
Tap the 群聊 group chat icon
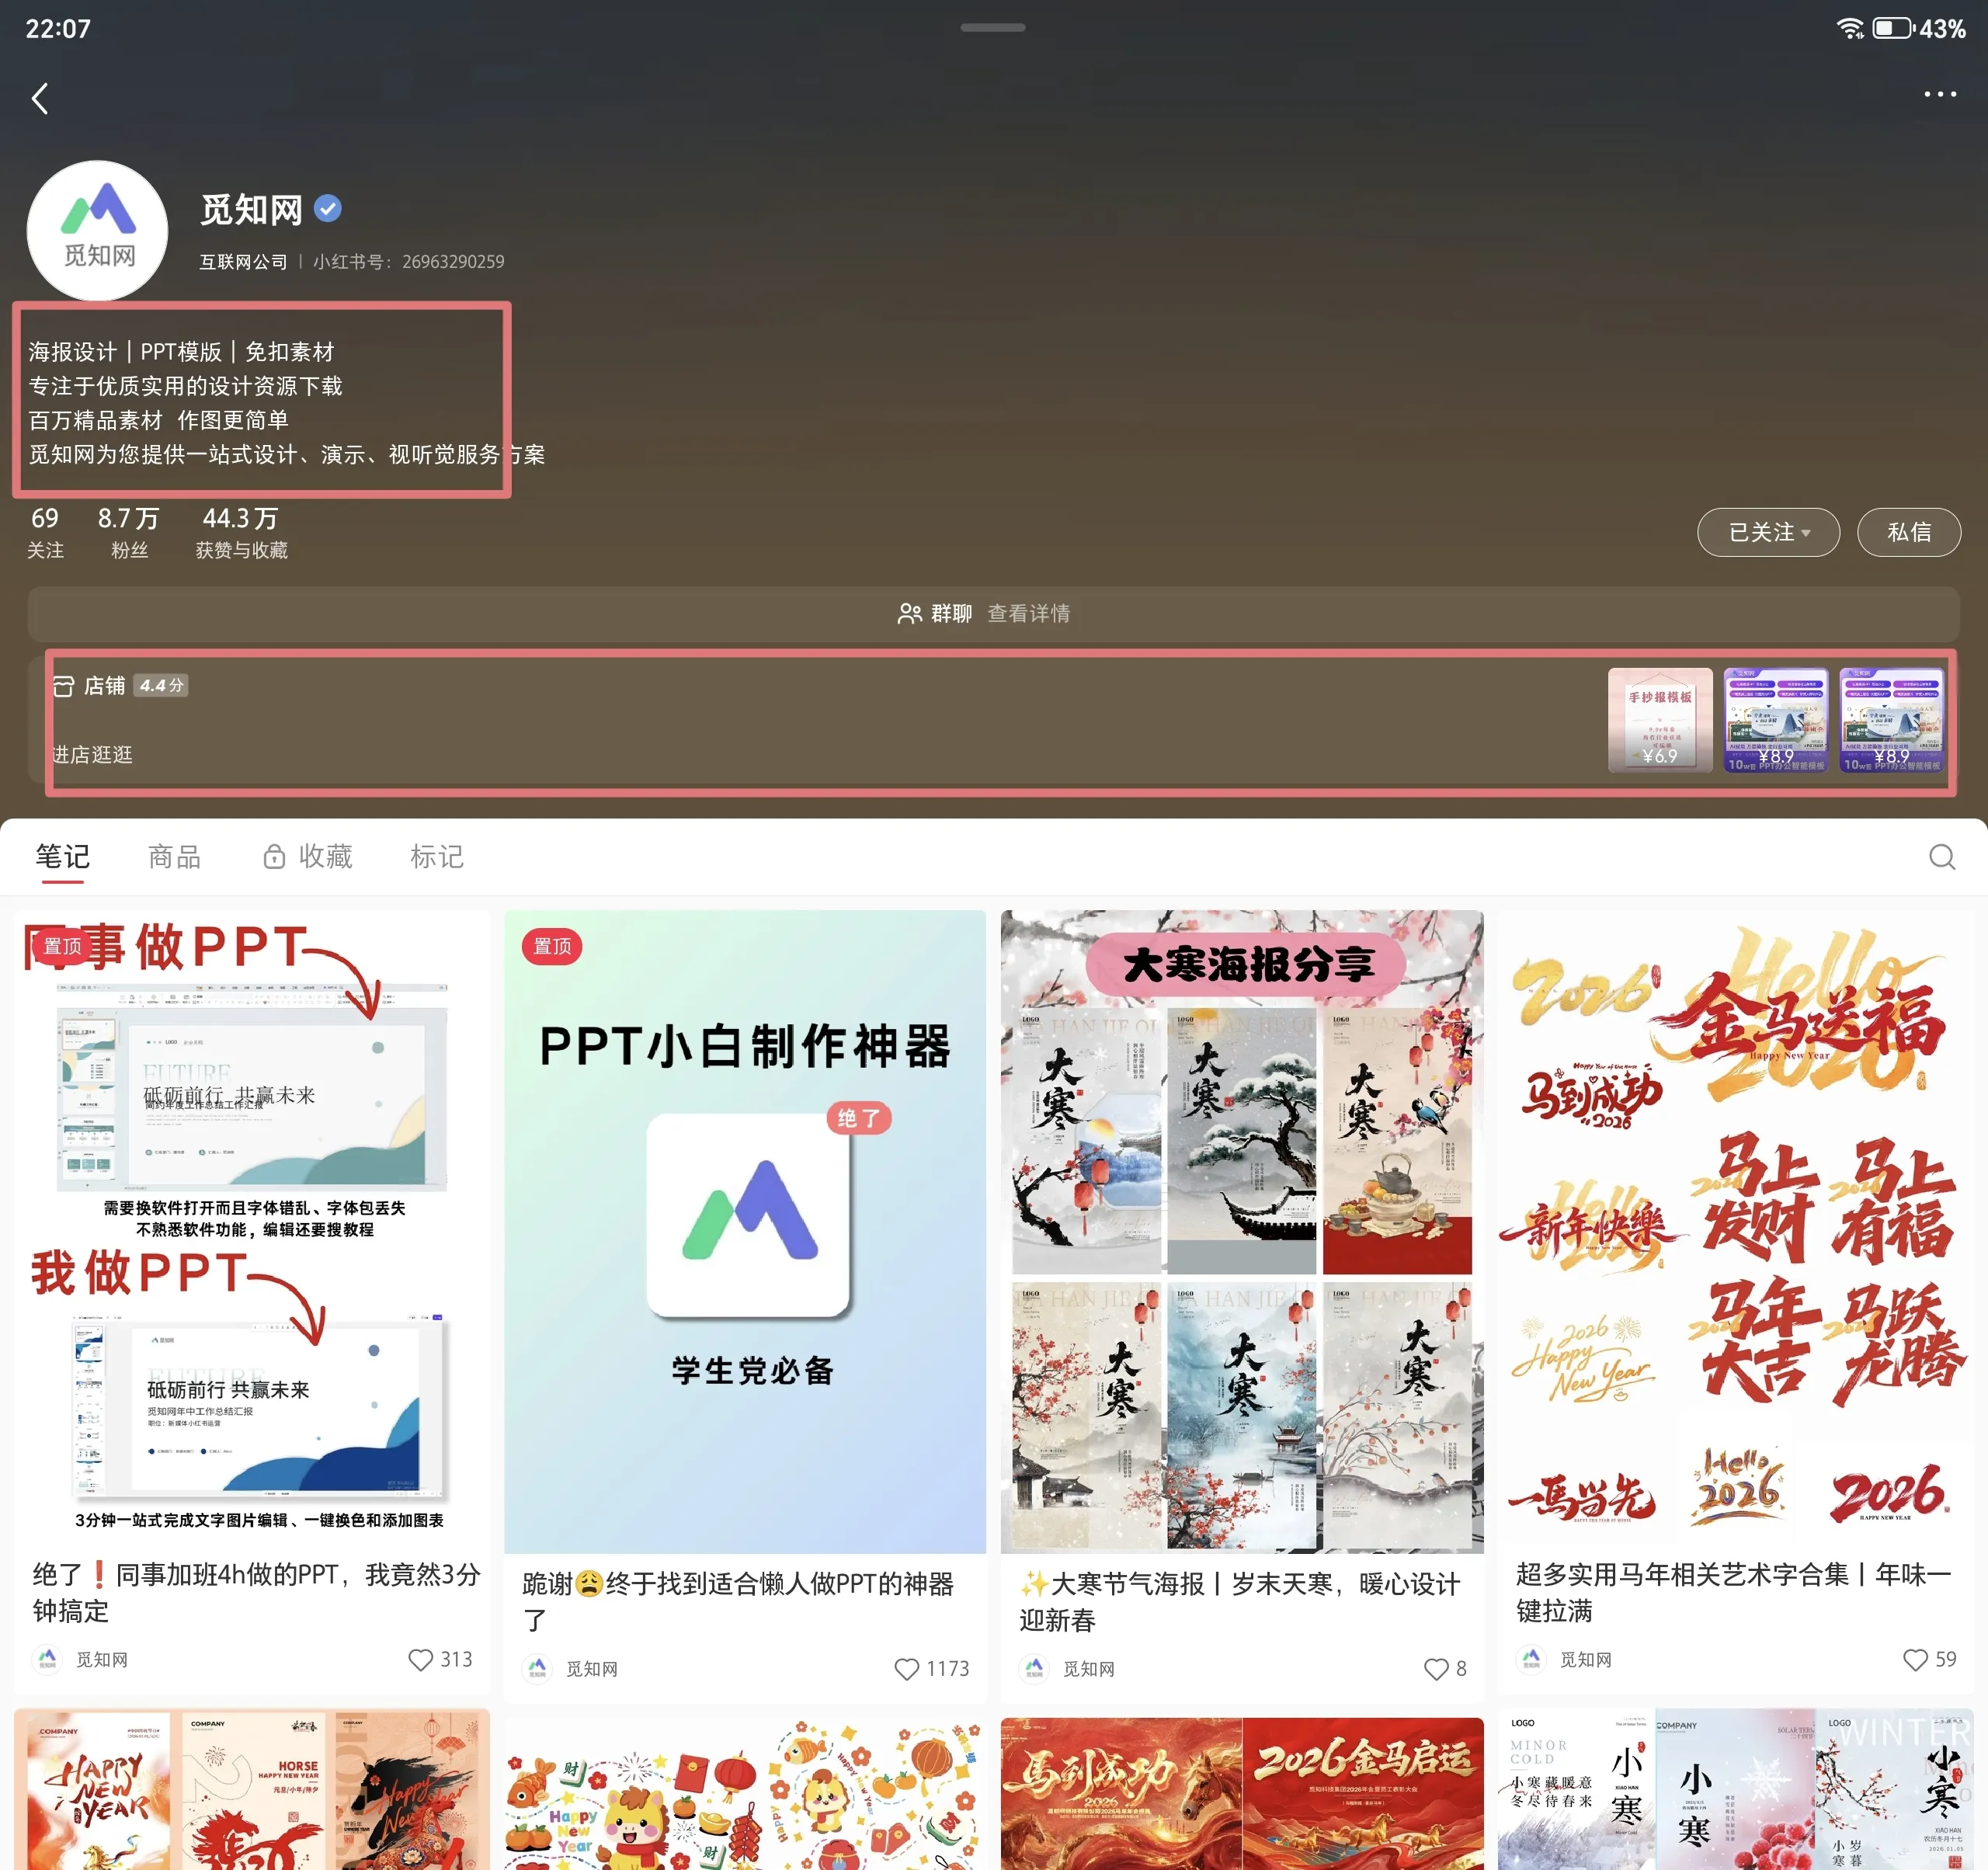[909, 613]
